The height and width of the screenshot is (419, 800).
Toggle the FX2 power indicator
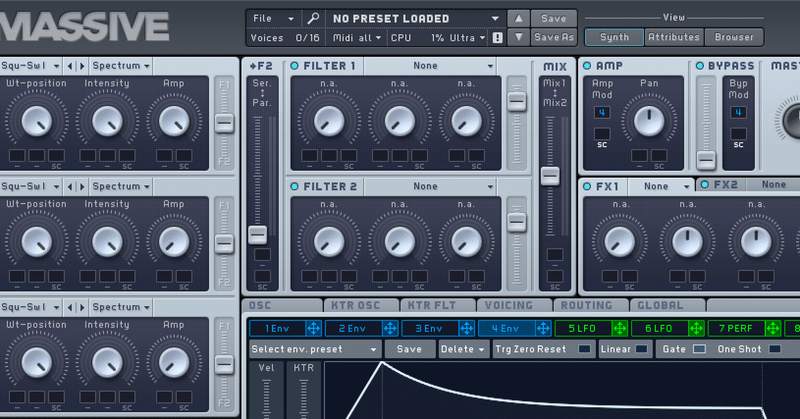(x=705, y=185)
